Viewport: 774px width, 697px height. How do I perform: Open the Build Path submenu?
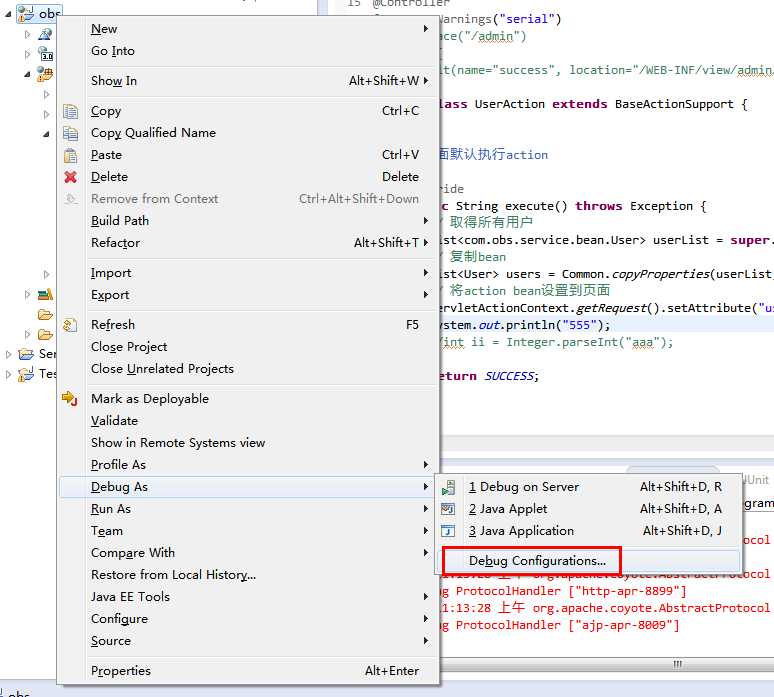[248, 221]
